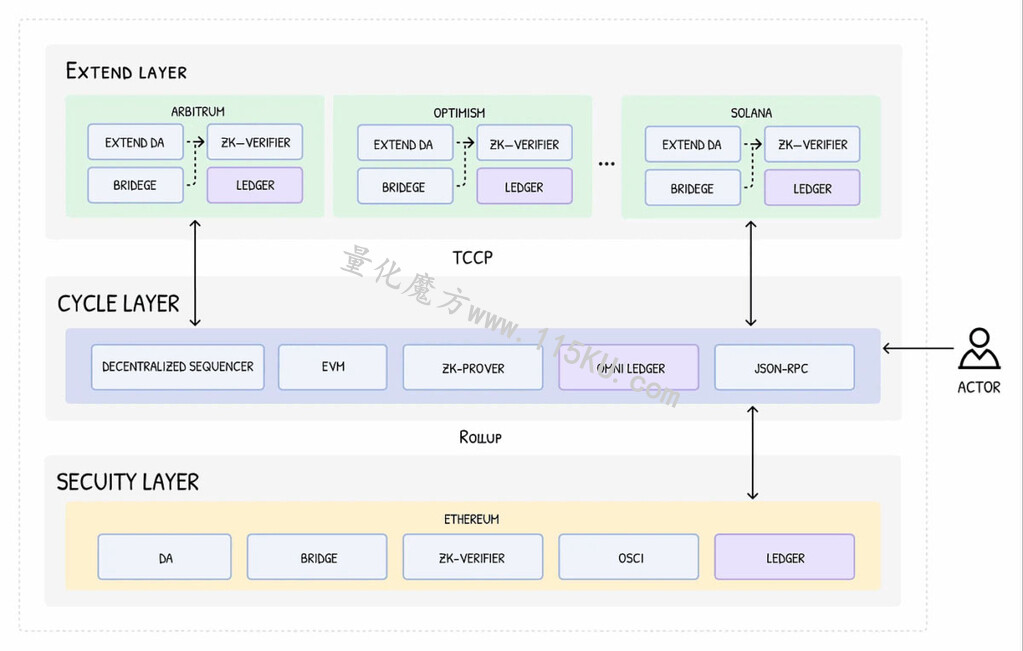
Task: Select the Decentralized Sequencer box
Action: [177, 367]
